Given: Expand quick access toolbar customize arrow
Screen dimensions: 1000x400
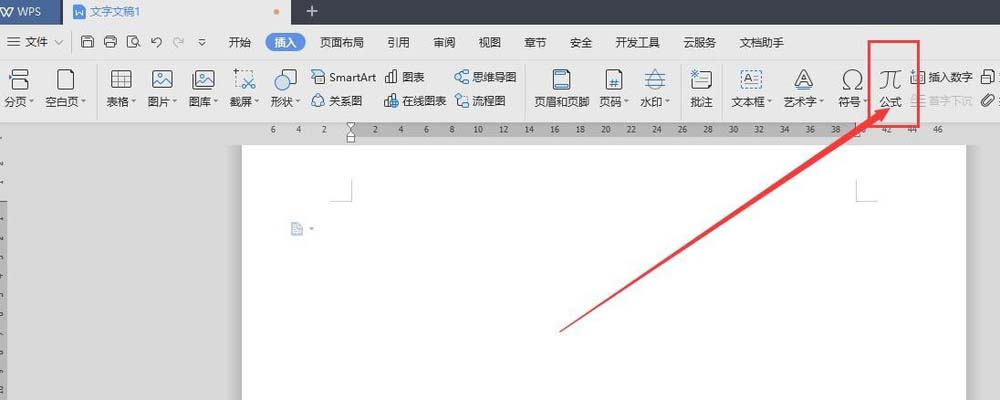Looking at the screenshot, I should click(x=202, y=42).
